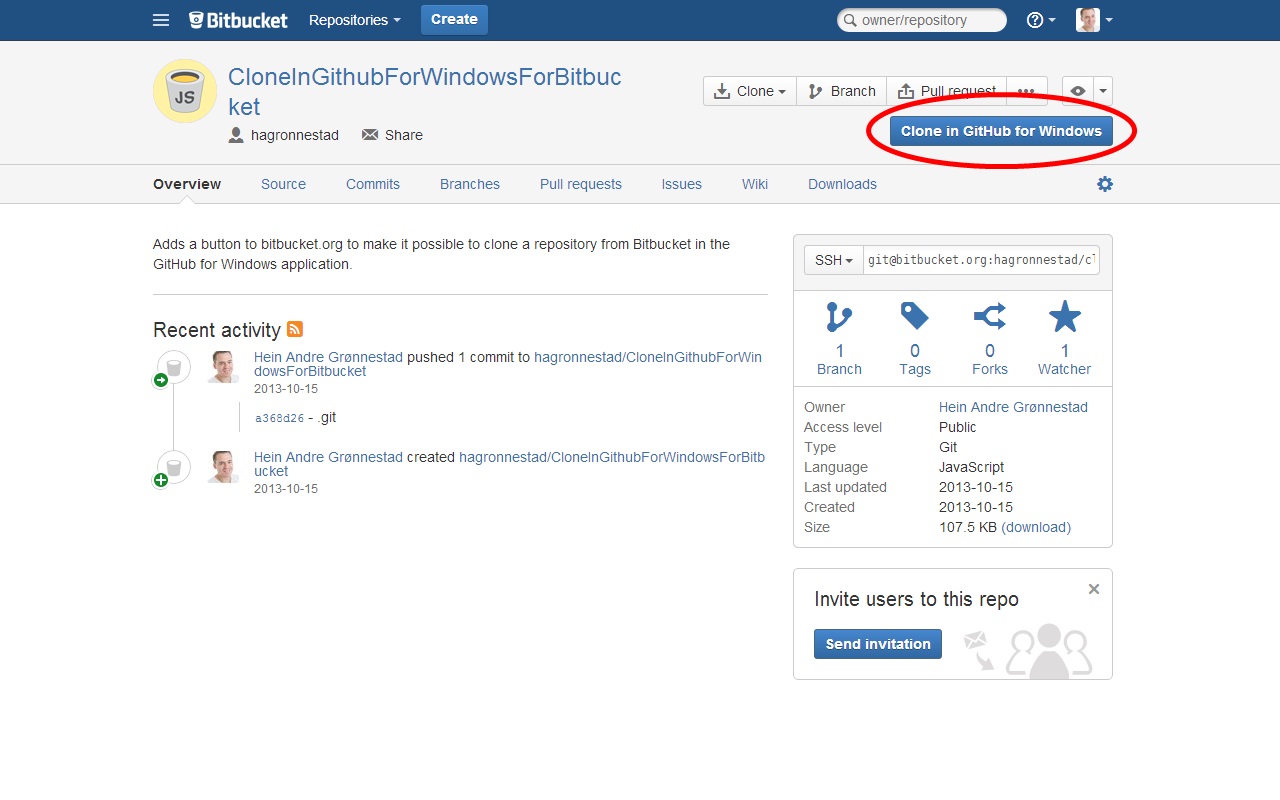Viewport: 1280px width, 800px height.
Task: Click the Size value 107.5 KB
Action: coord(968,527)
